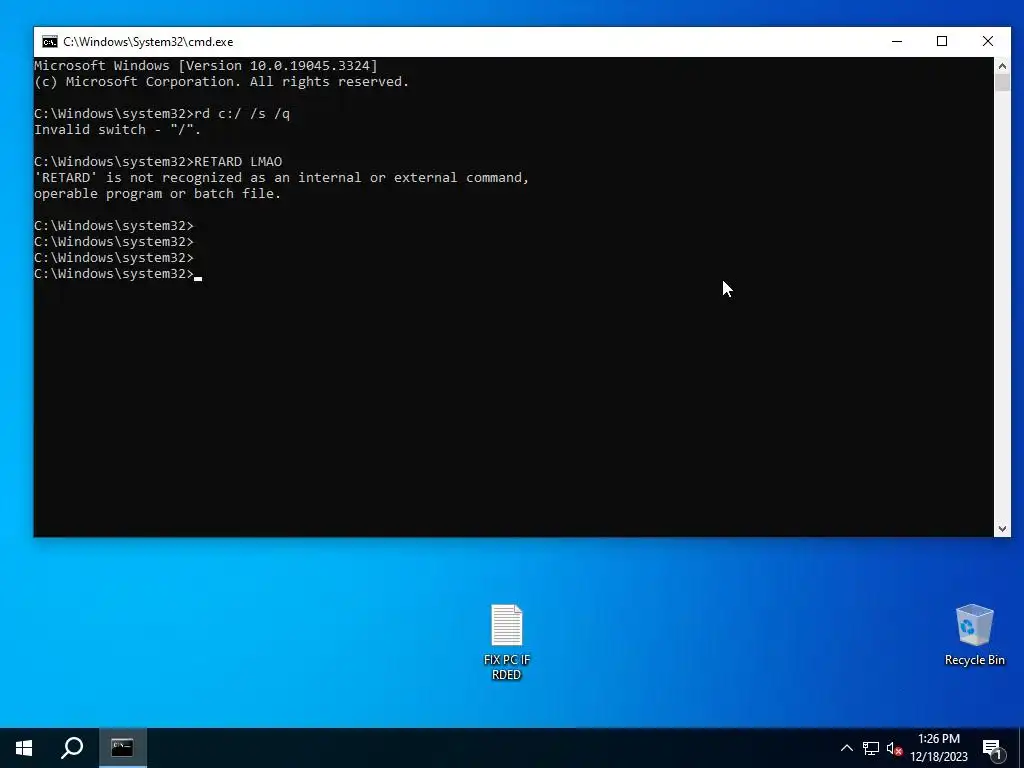The width and height of the screenshot is (1024, 768).
Task: Open the Windows Start menu
Action: click(x=24, y=748)
